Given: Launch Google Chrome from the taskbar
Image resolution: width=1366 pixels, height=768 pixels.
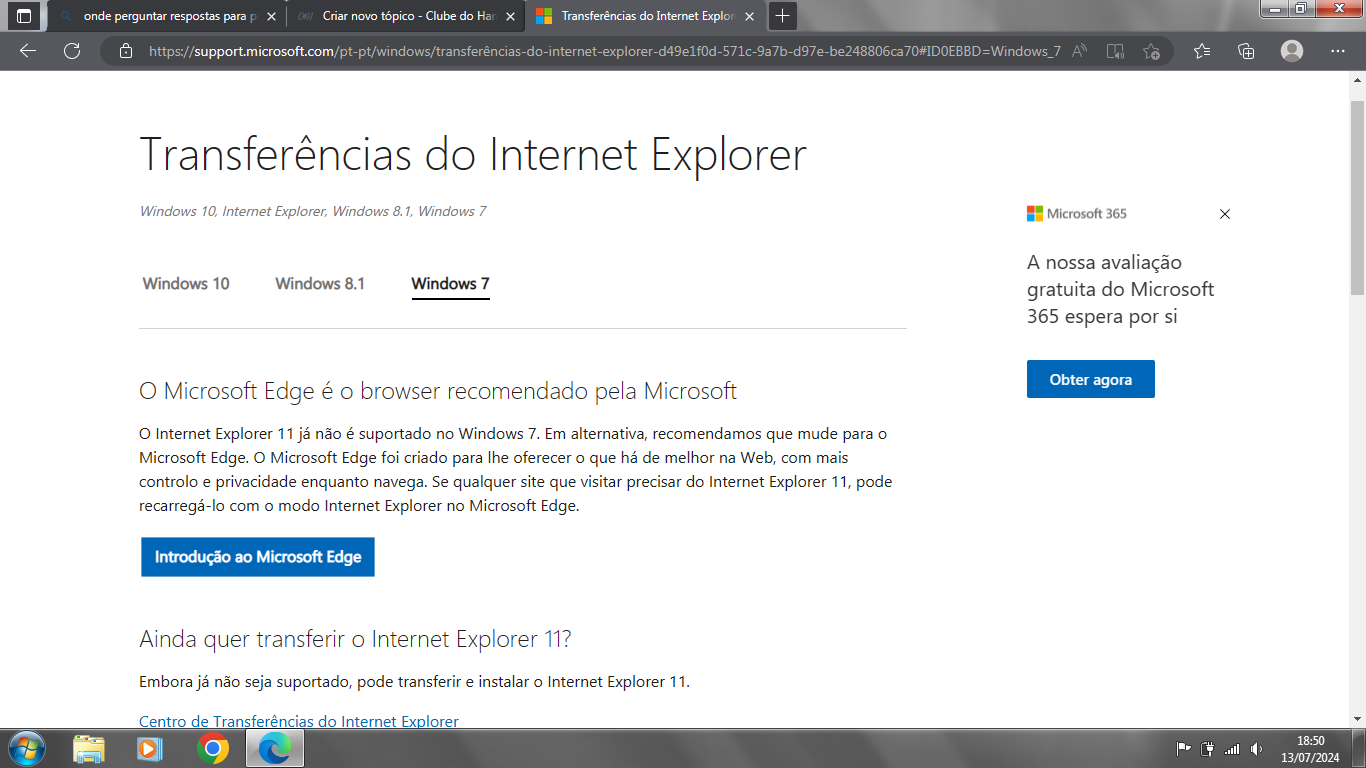Looking at the screenshot, I should [x=212, y=748].
